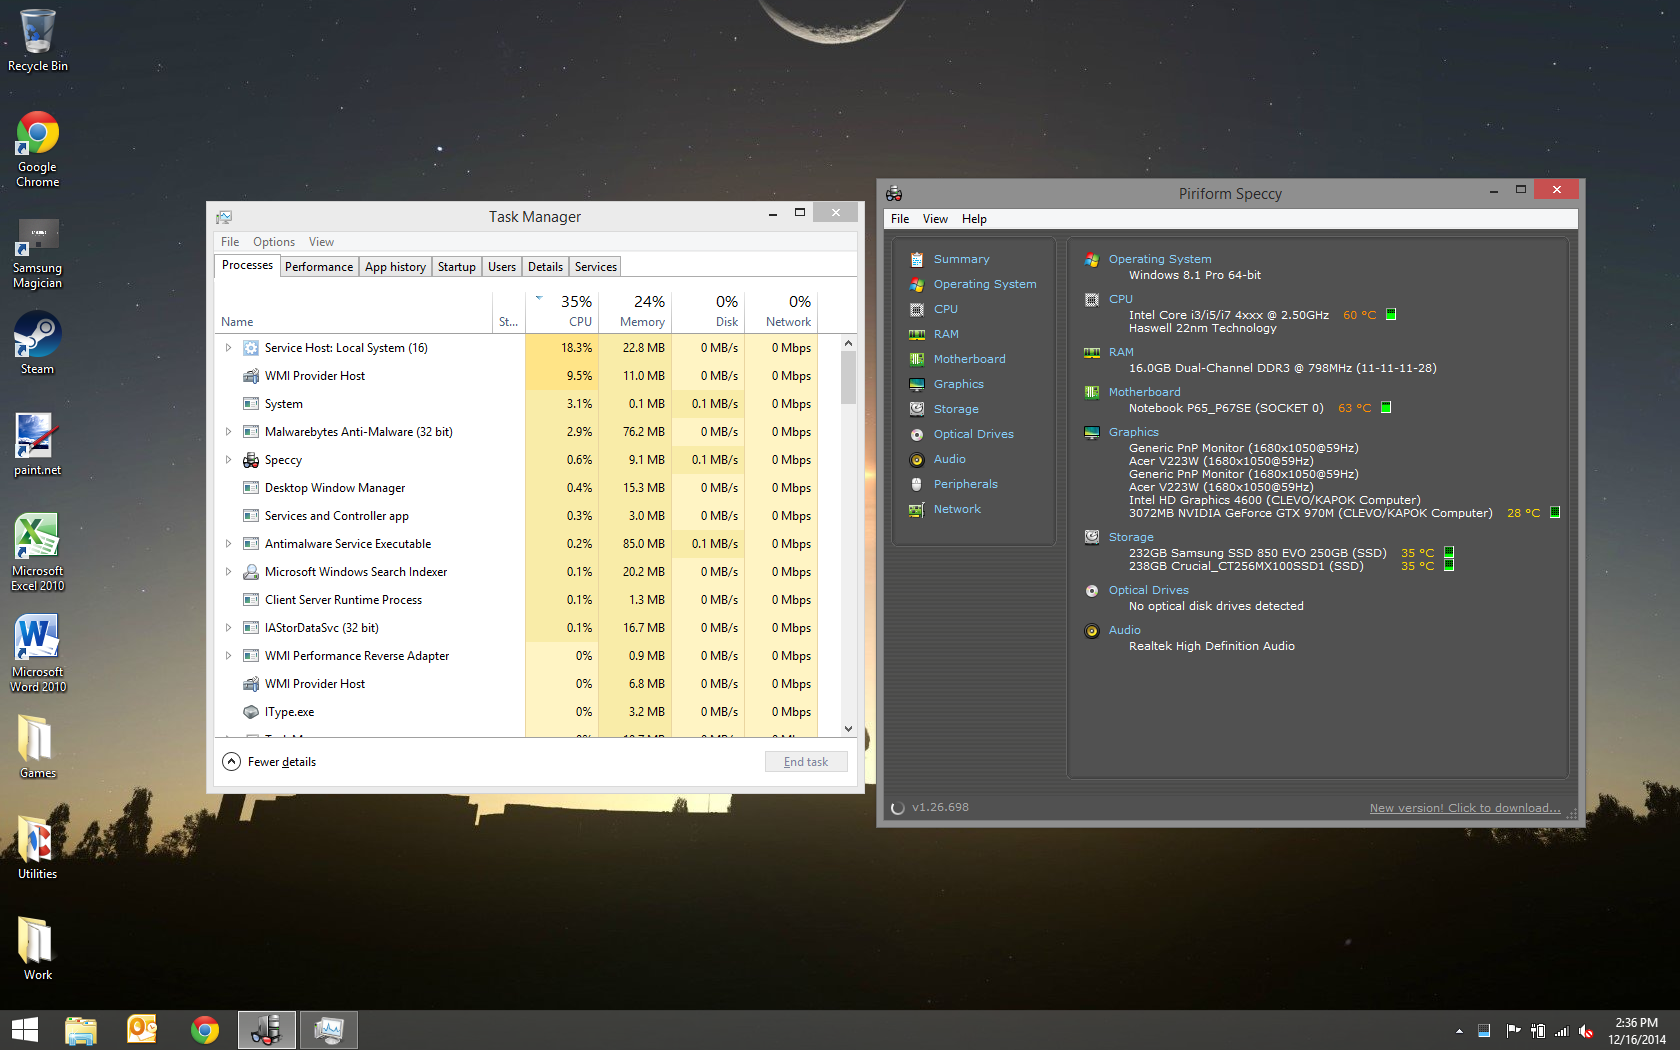This screenshot has width=1680, height=1050.
Task: Click scroll up arrow in process list
Action: pos(848,343)
